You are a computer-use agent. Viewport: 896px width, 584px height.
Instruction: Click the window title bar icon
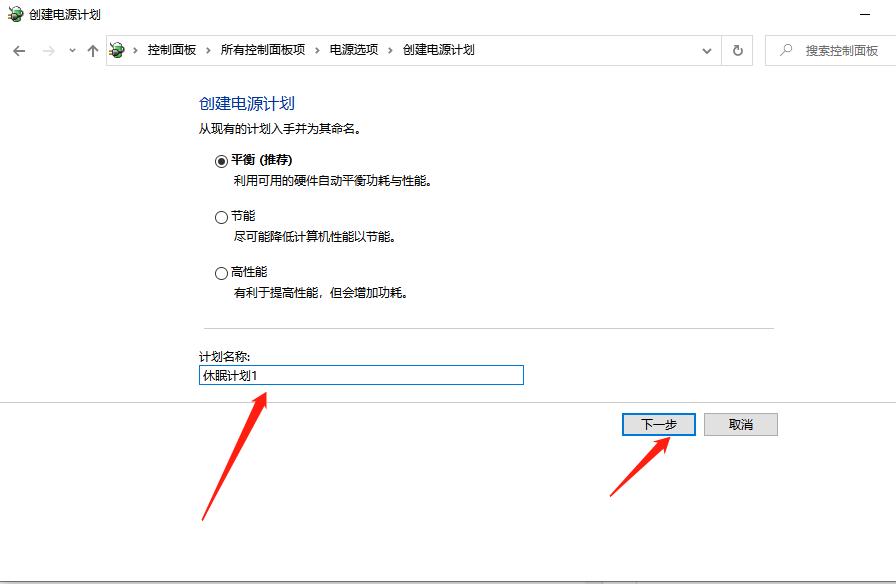tap(15, 14)
